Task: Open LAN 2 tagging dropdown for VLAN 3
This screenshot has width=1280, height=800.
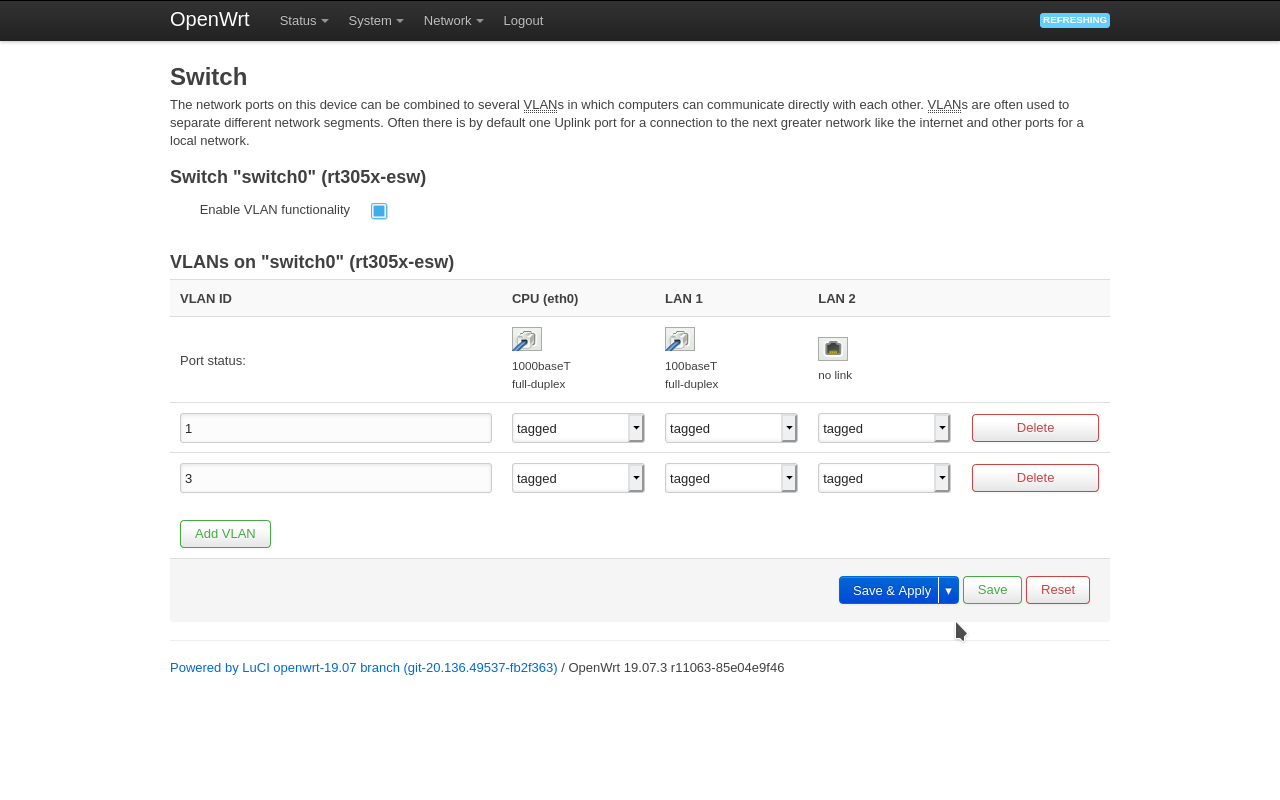Action: click(x=884, y=478)
